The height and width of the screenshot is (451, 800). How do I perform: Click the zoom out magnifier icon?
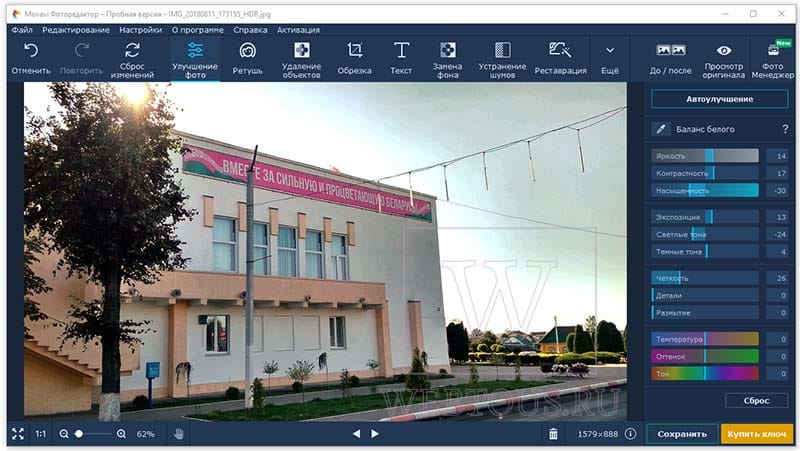(64, 434)
